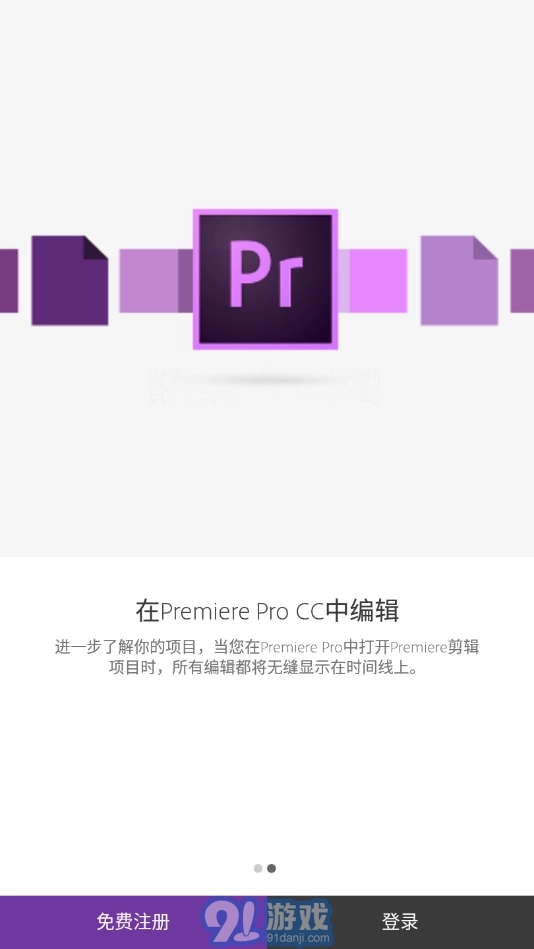Select the bright pink clip block right of Pr

tap(378, 281)
